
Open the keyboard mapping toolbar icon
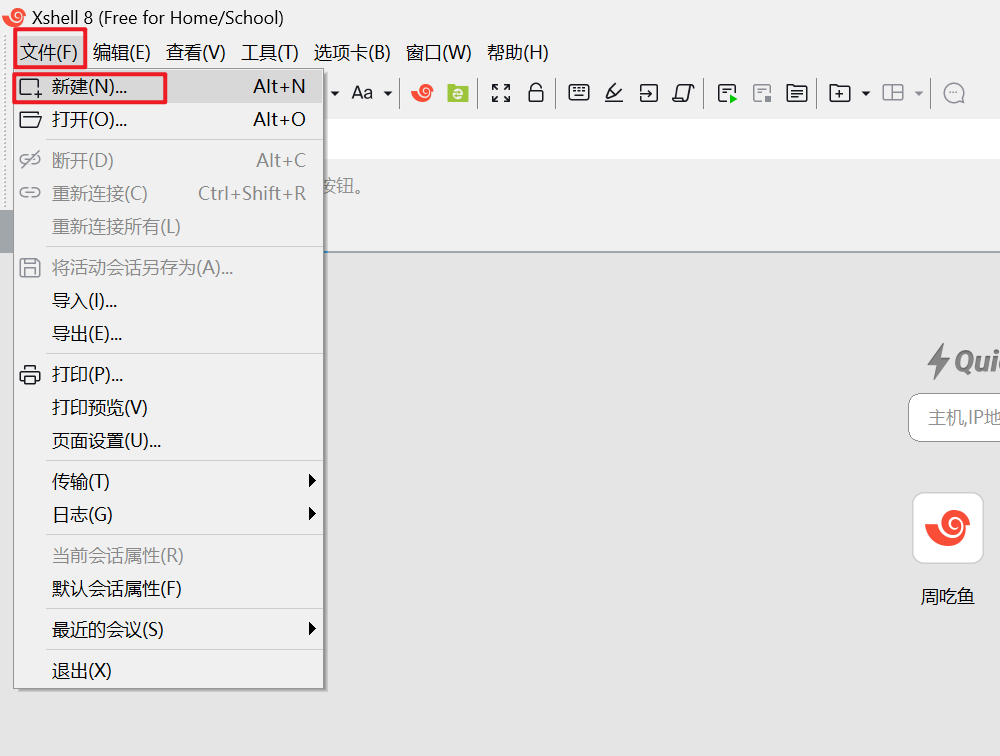coord(578,93)
